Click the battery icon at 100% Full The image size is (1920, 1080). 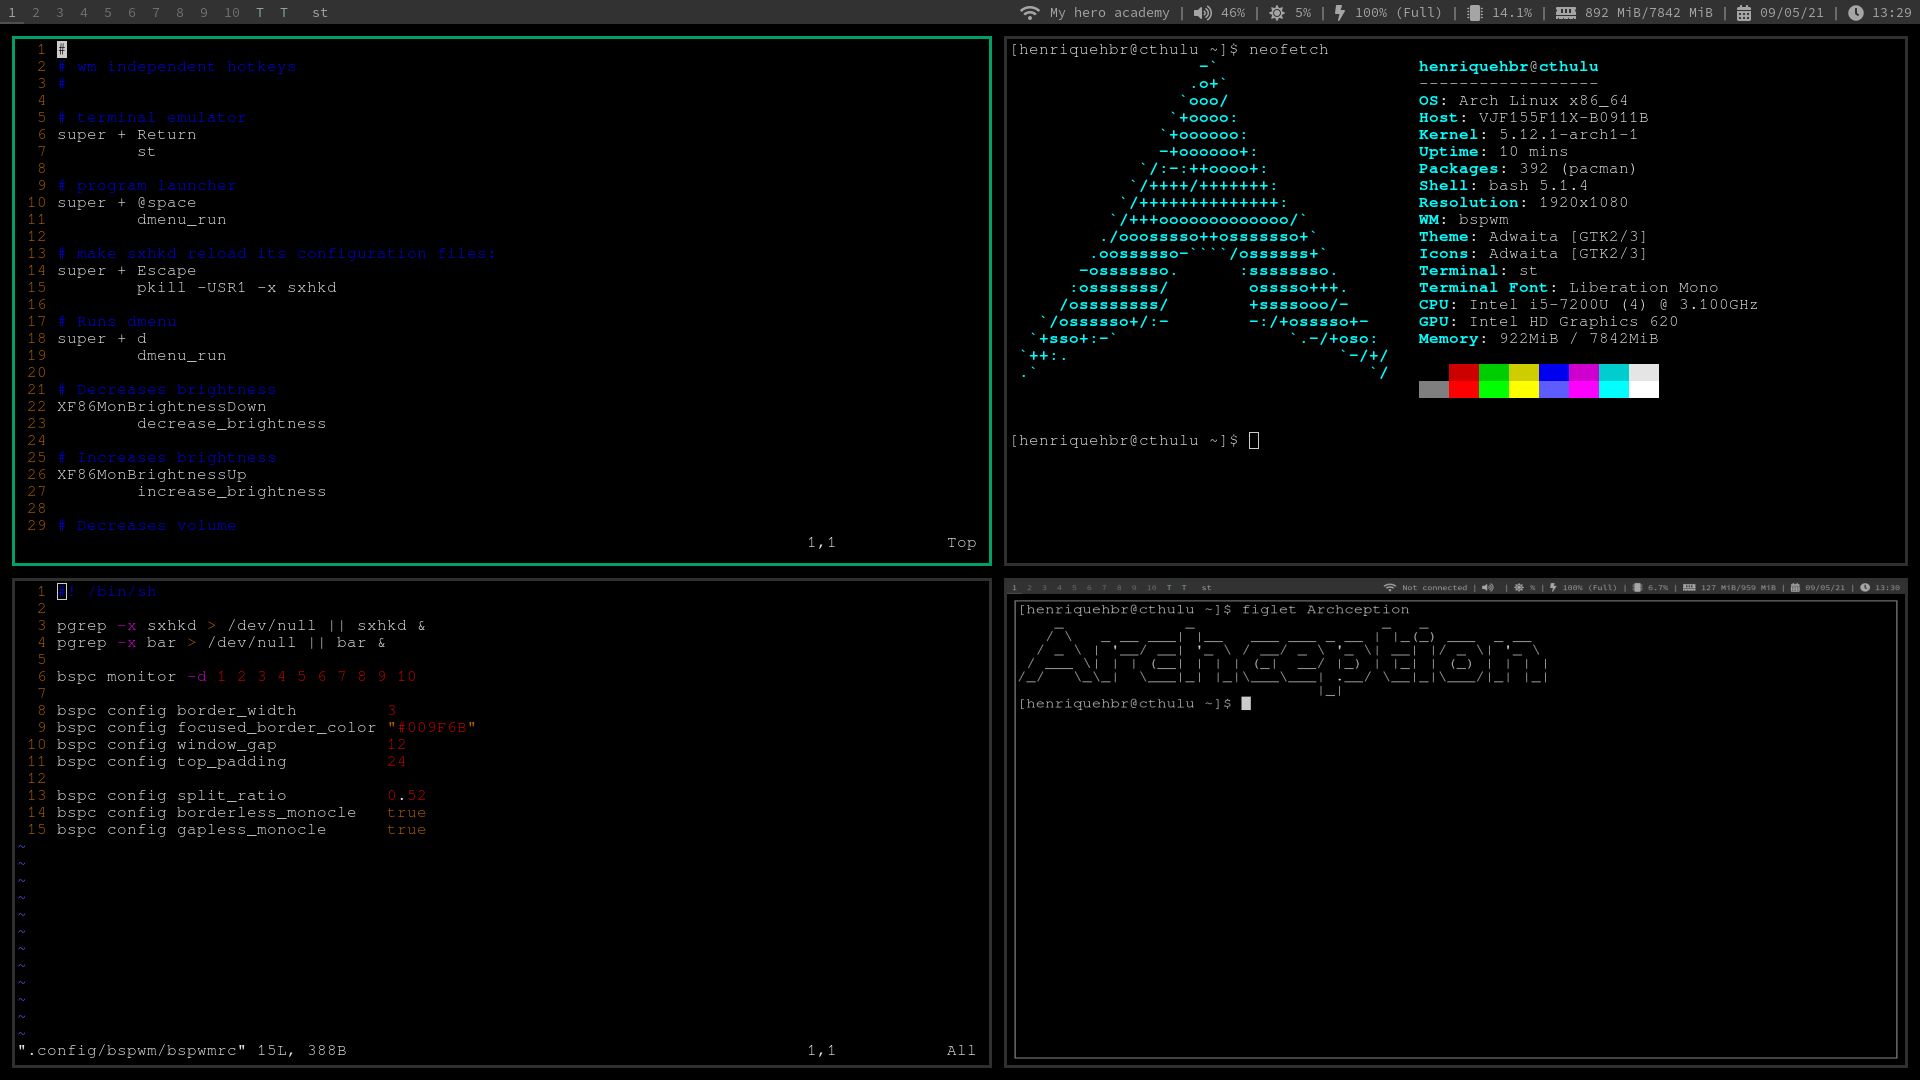click(x=1341, y=13)
